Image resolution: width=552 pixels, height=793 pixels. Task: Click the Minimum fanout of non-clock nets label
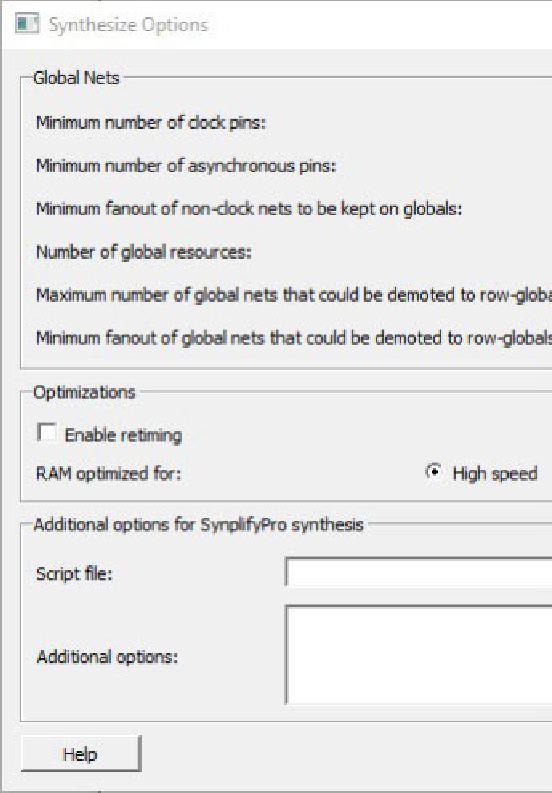[249, 209]
